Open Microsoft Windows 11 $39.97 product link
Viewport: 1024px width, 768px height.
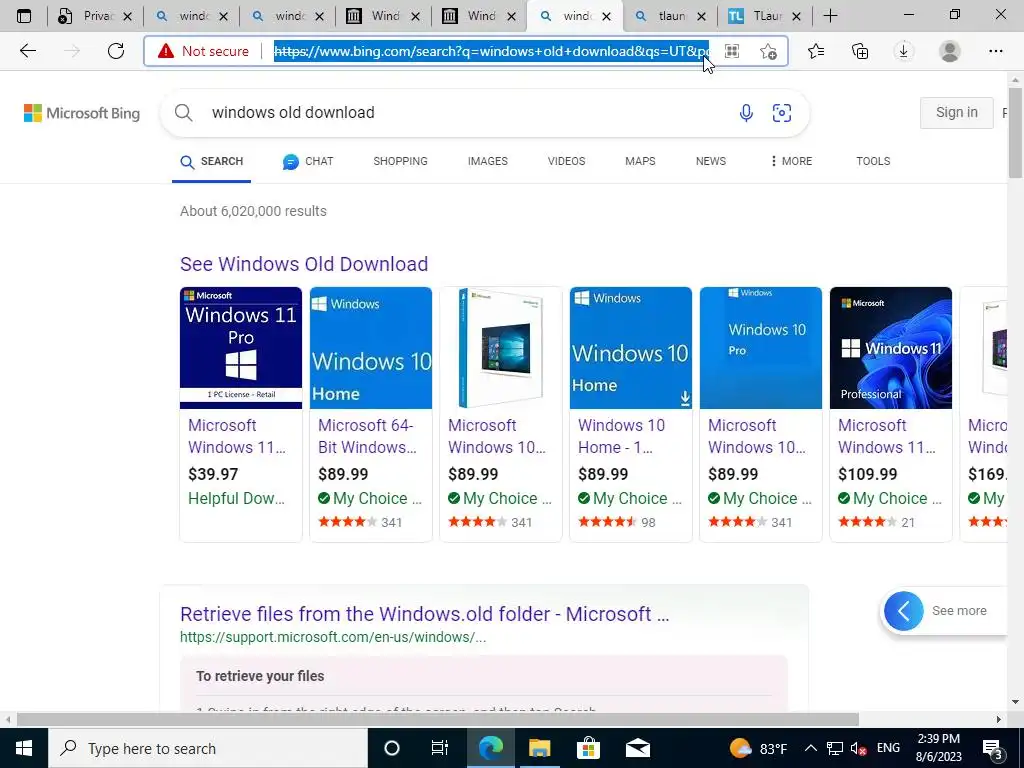coord(237,436)
